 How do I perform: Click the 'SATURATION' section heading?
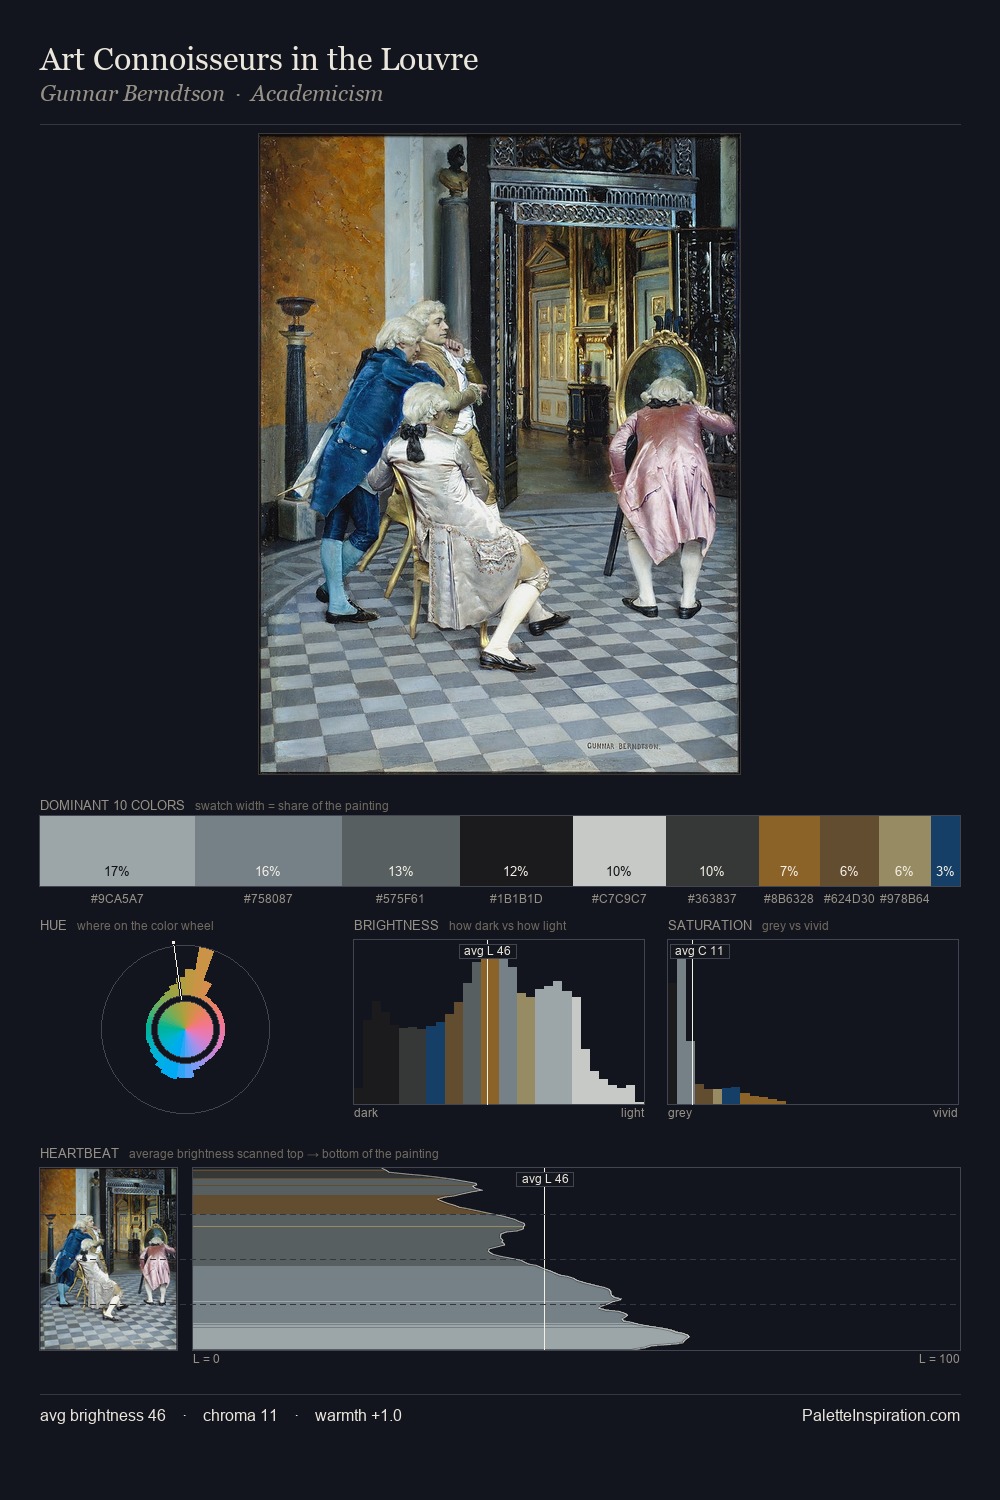point(710,925)
